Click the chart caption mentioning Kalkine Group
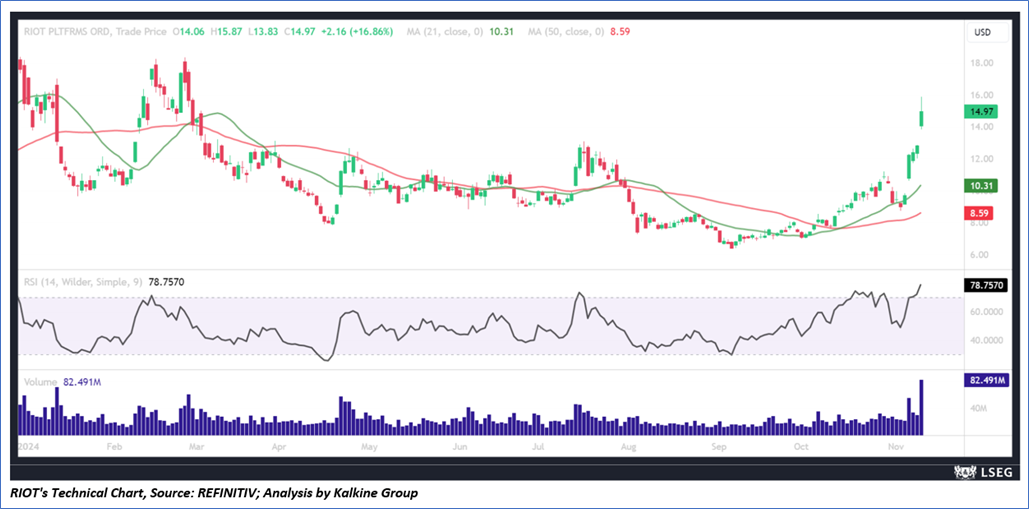 tap(214, 492)
